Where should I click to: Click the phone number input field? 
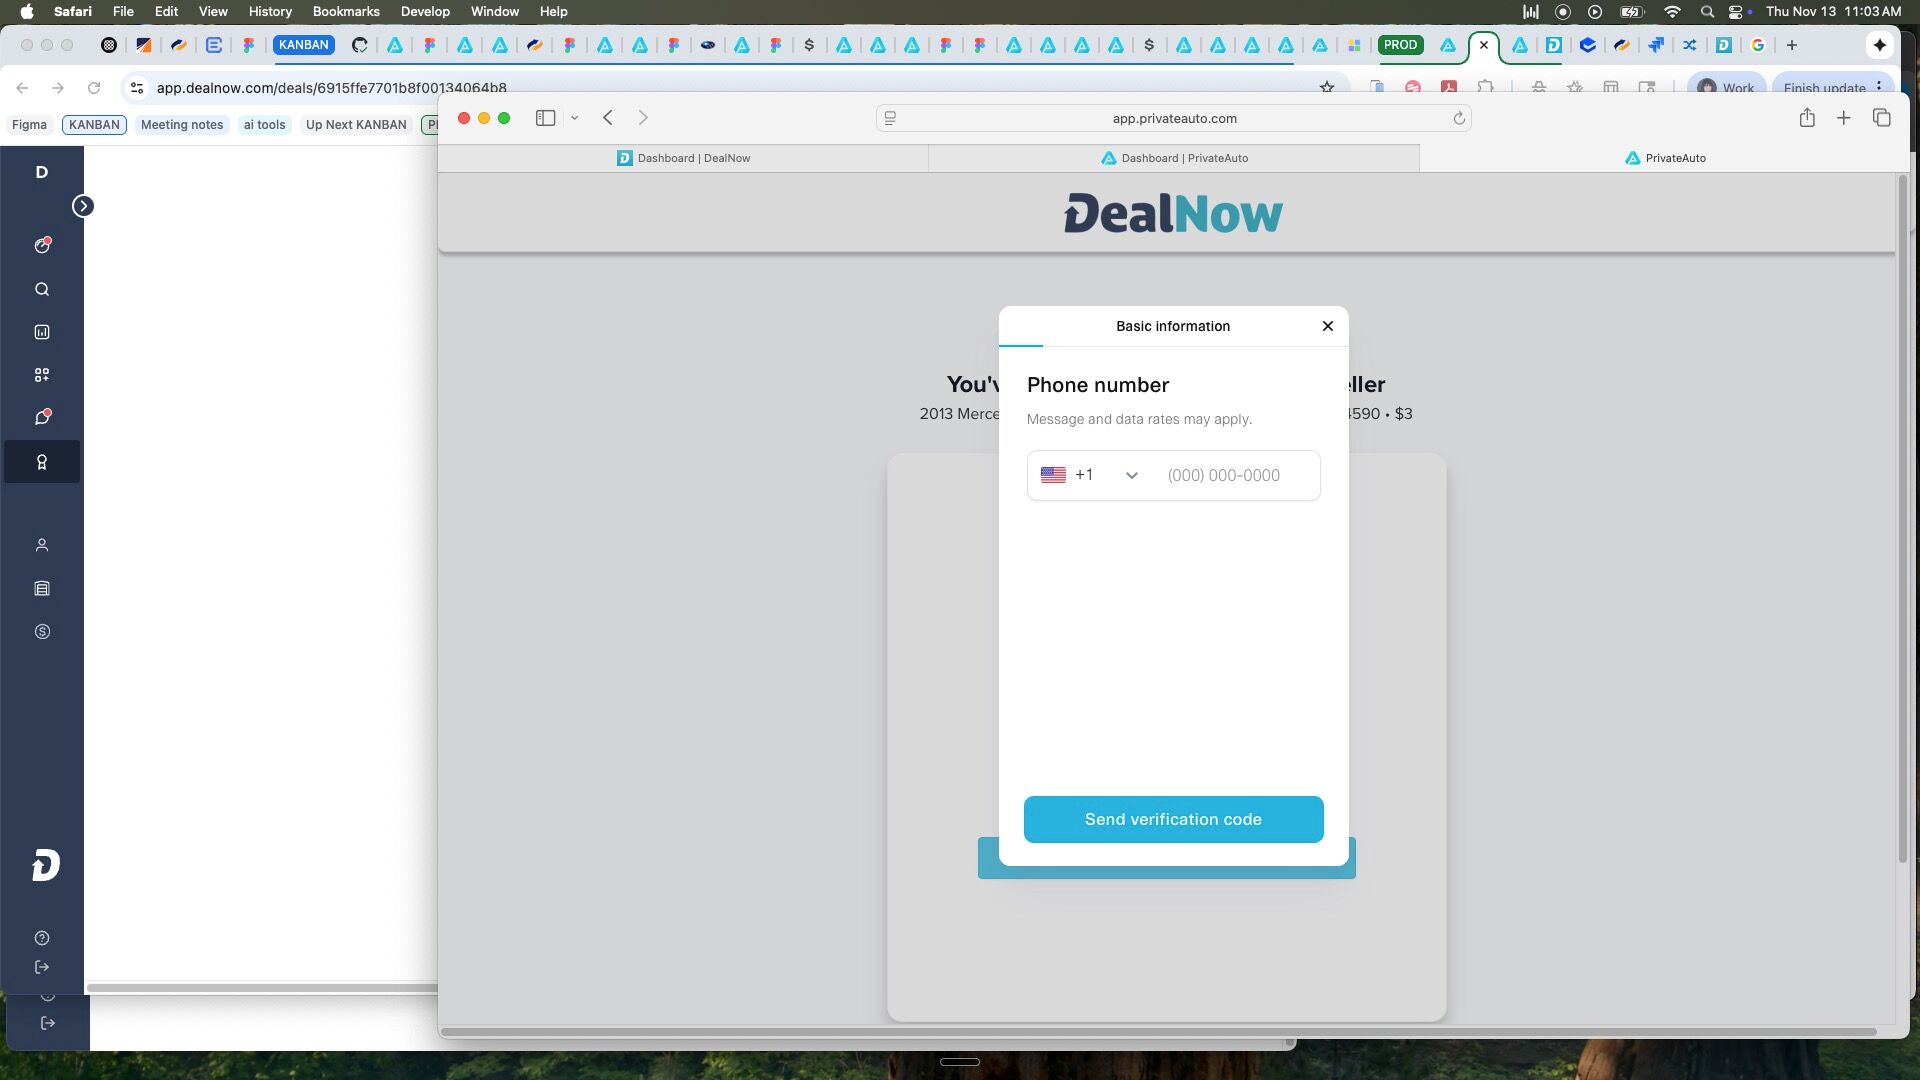click(x=1236, y=475)
